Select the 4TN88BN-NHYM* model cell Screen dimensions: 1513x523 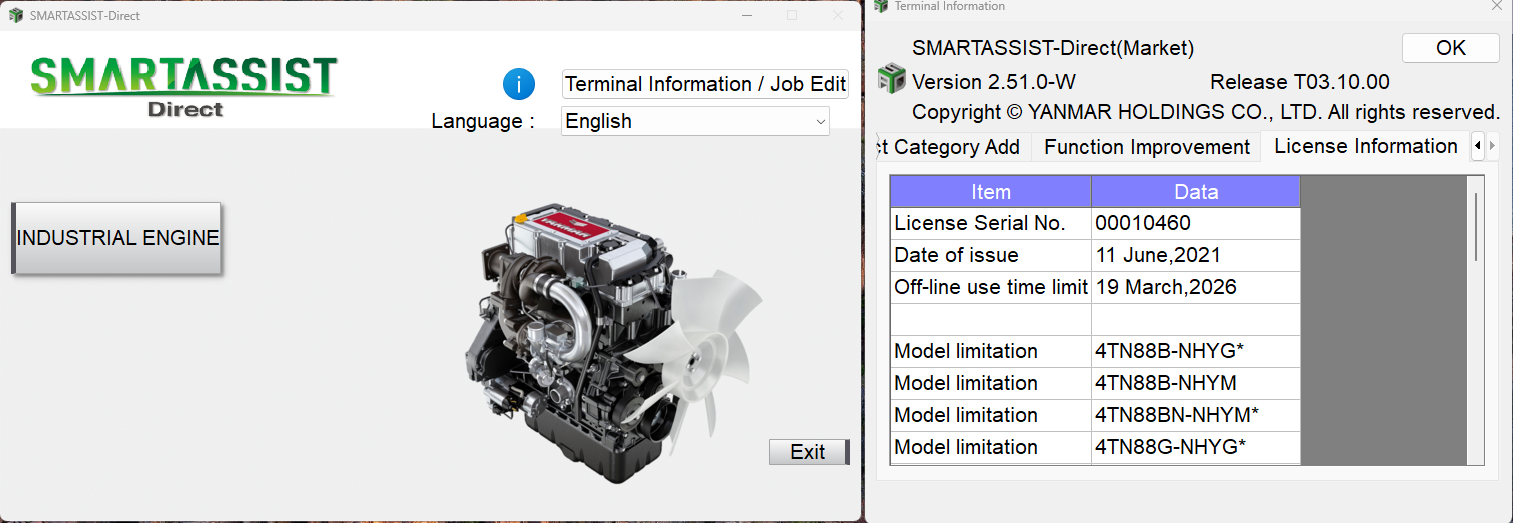point(1196,415)
